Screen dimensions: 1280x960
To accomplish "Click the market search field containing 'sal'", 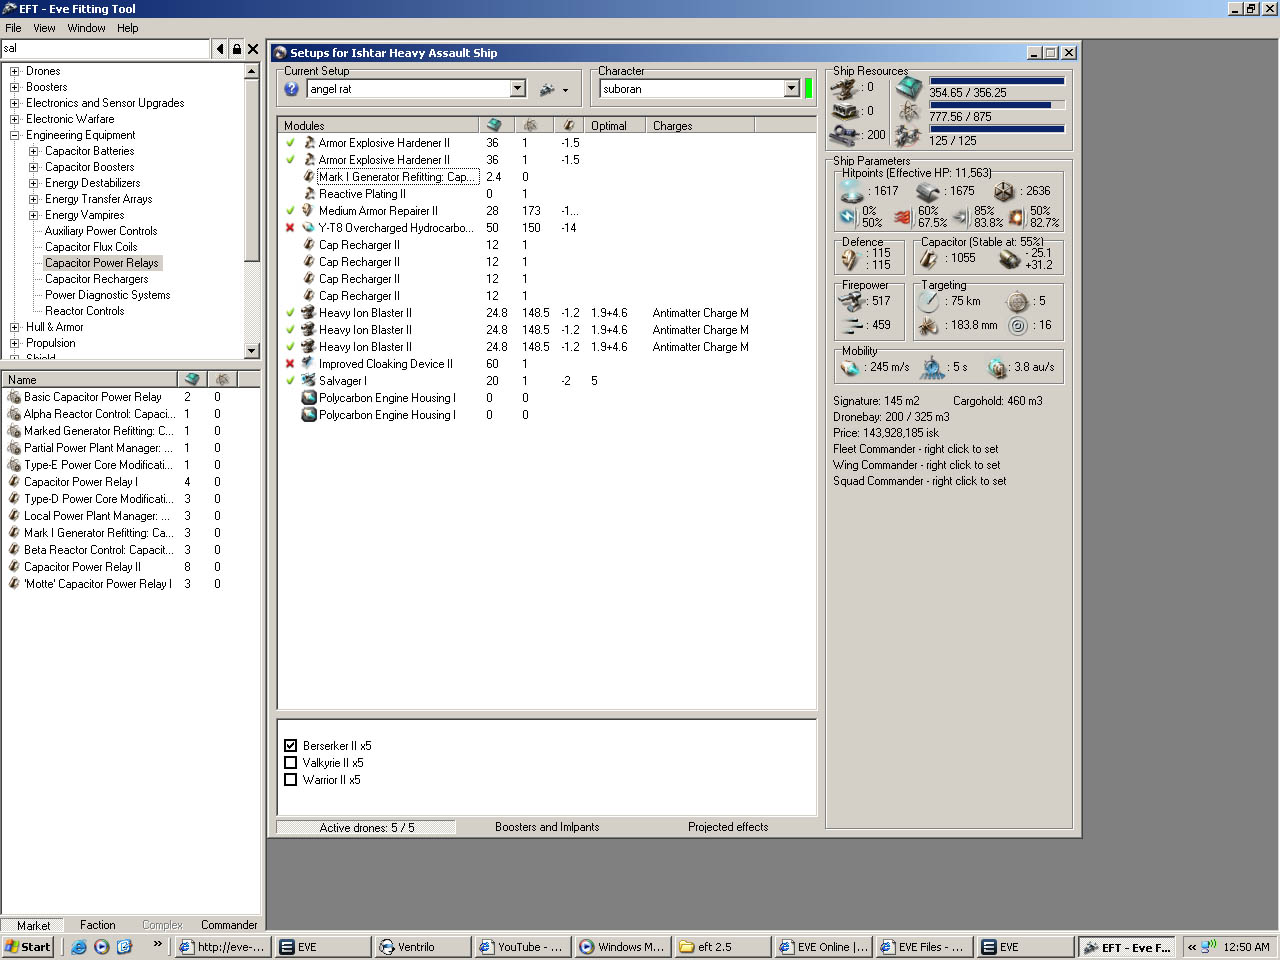I will pyautogui.click(x=105, y=49).
